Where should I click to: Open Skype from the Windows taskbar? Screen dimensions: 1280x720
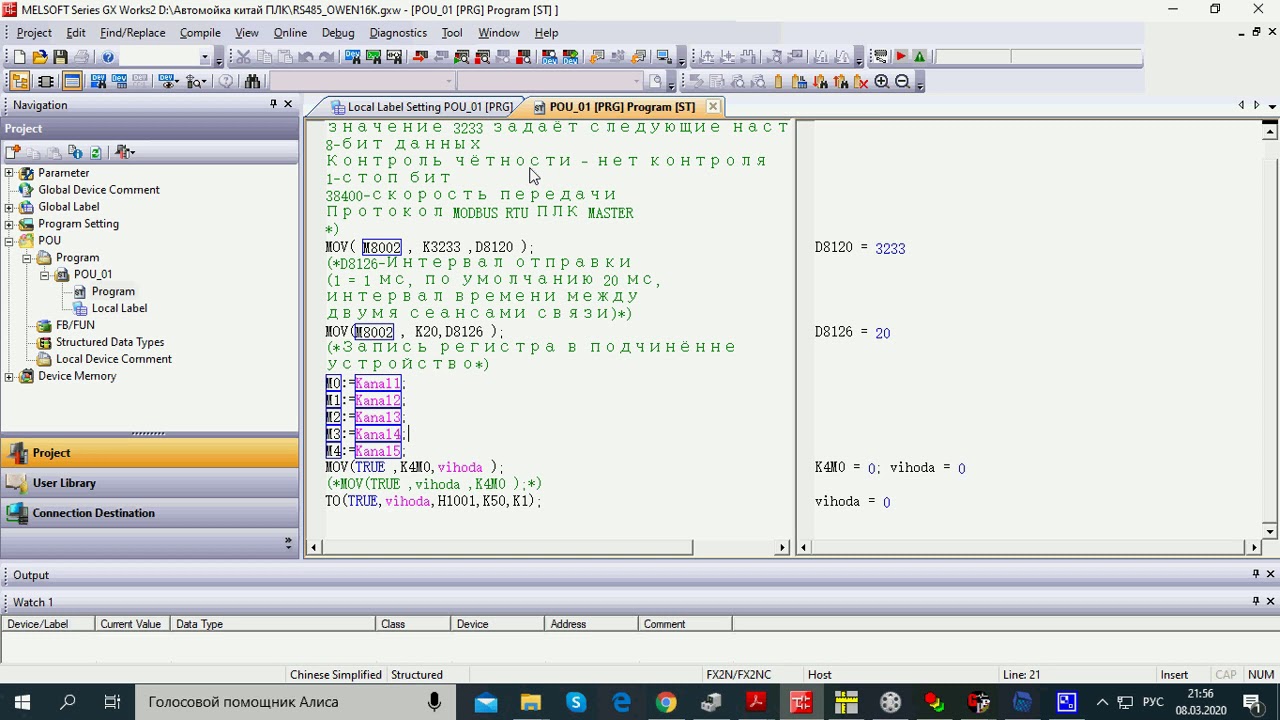pyautogui.click(x=576, y=702)
